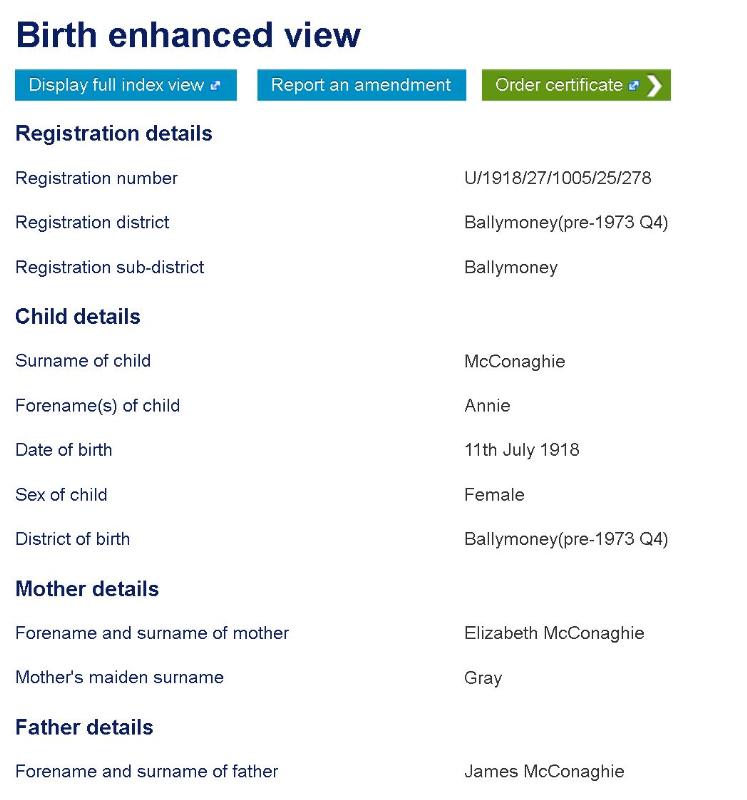Click the Registration details section heading
This screenshot has width=747, height=800.
pos(114,133)
